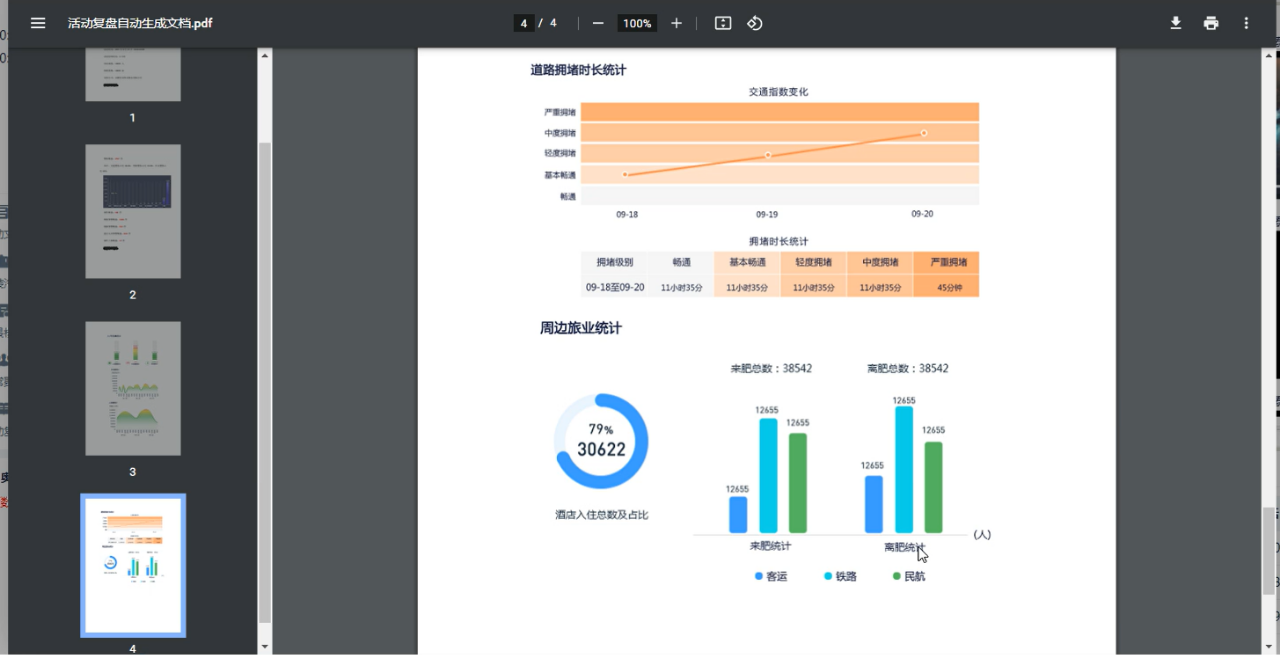Viewport: 1280px width, 656px height.
Task: Print the document
Action: 1211,23
